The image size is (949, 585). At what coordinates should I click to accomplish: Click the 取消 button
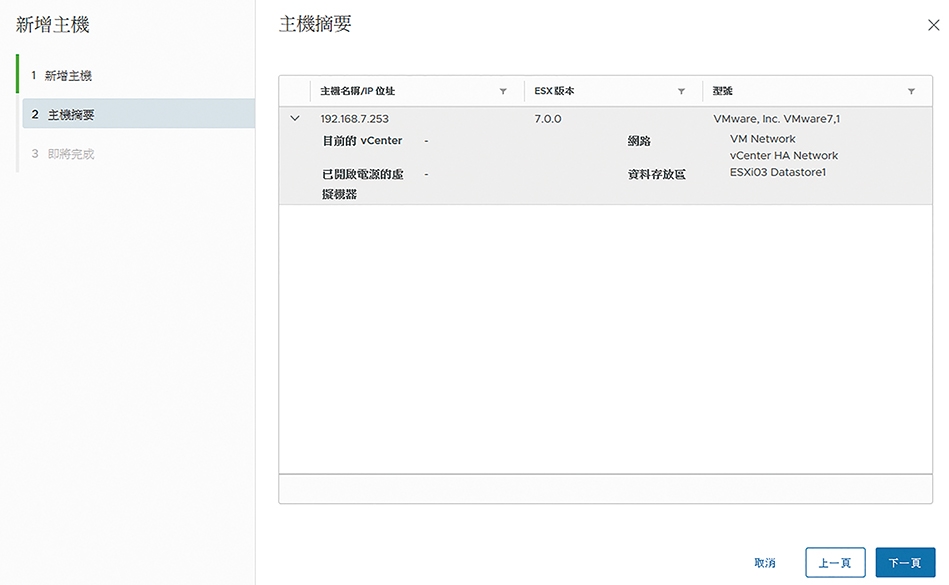pos(765,563)
